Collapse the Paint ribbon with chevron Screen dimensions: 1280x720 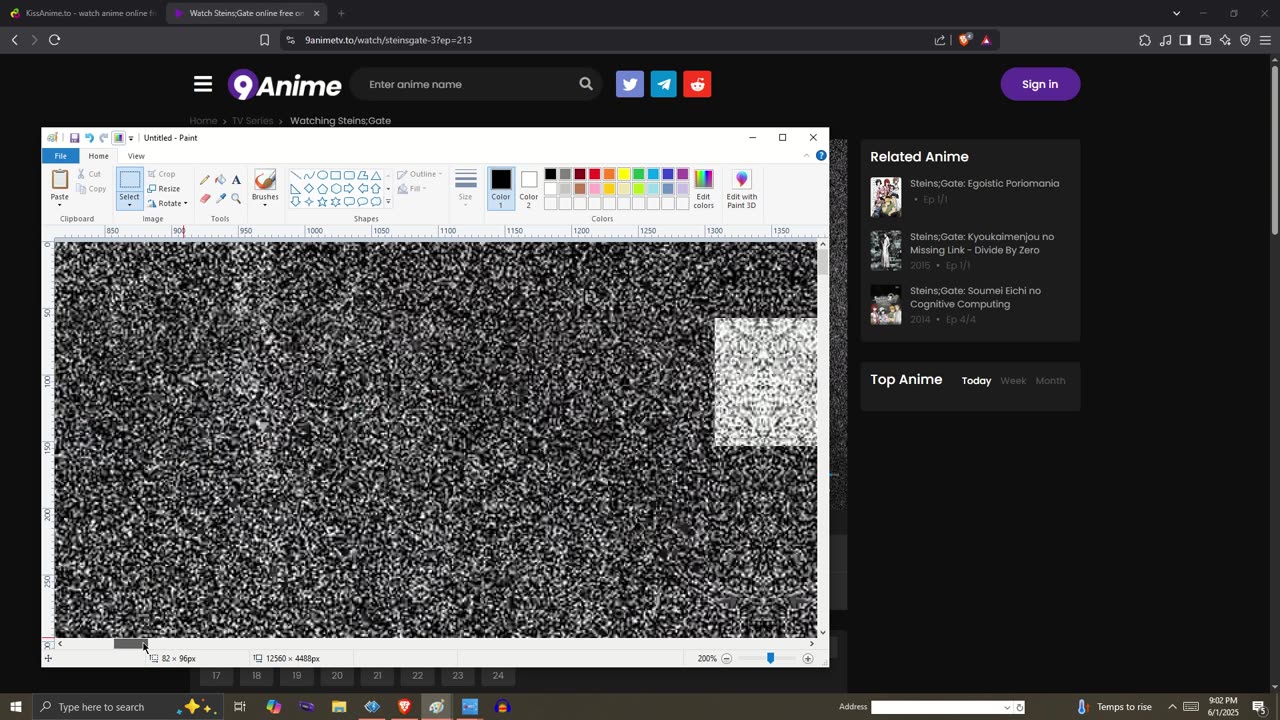point(807,156)
